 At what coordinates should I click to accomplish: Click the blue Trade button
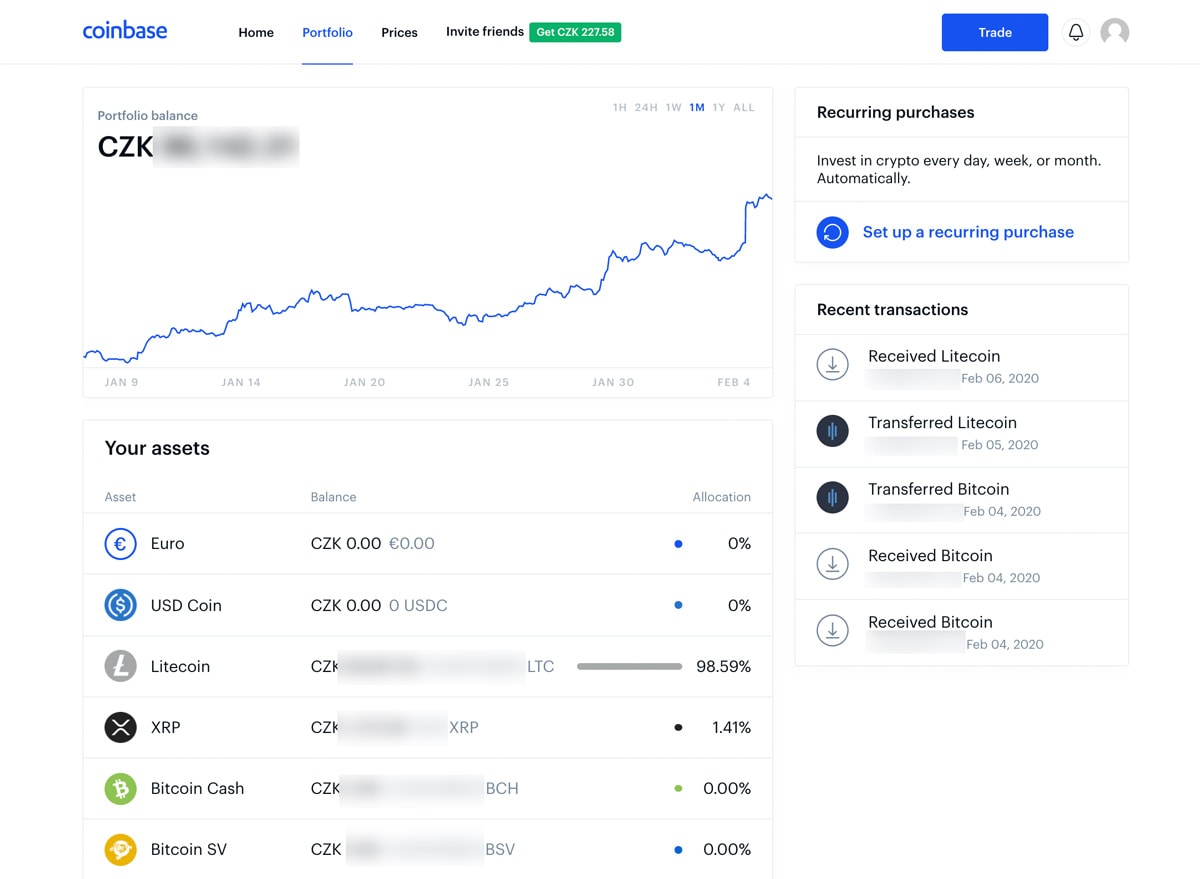(995, 32)
